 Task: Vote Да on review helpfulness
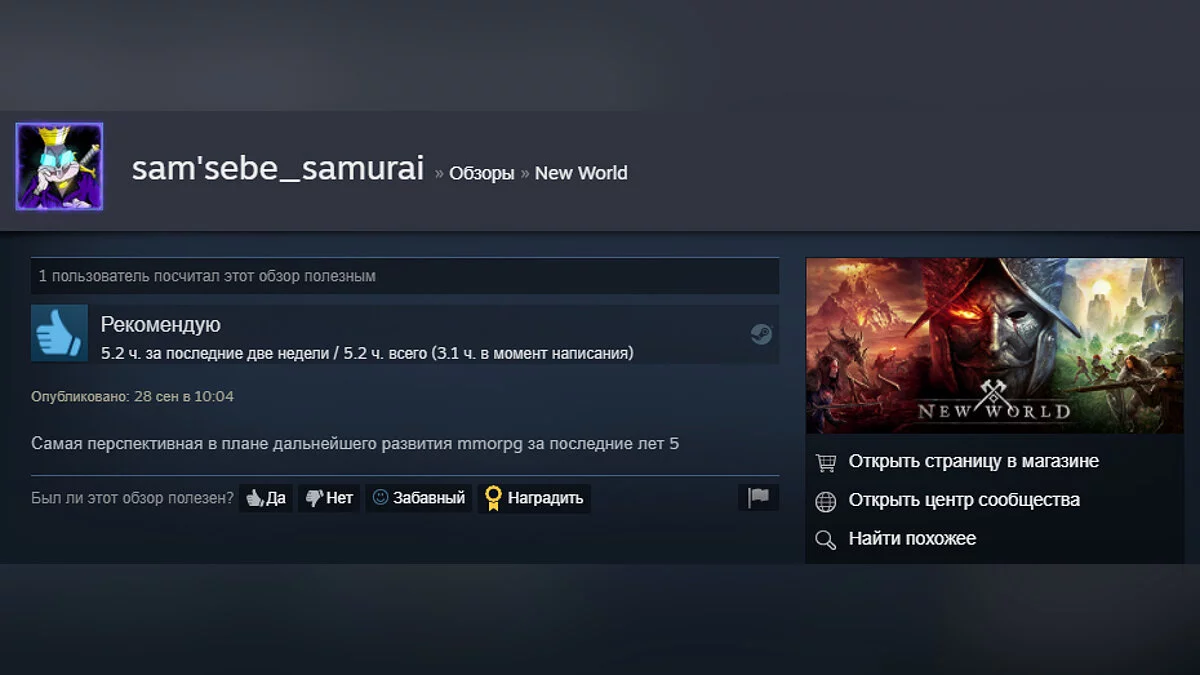click(266, 498)
